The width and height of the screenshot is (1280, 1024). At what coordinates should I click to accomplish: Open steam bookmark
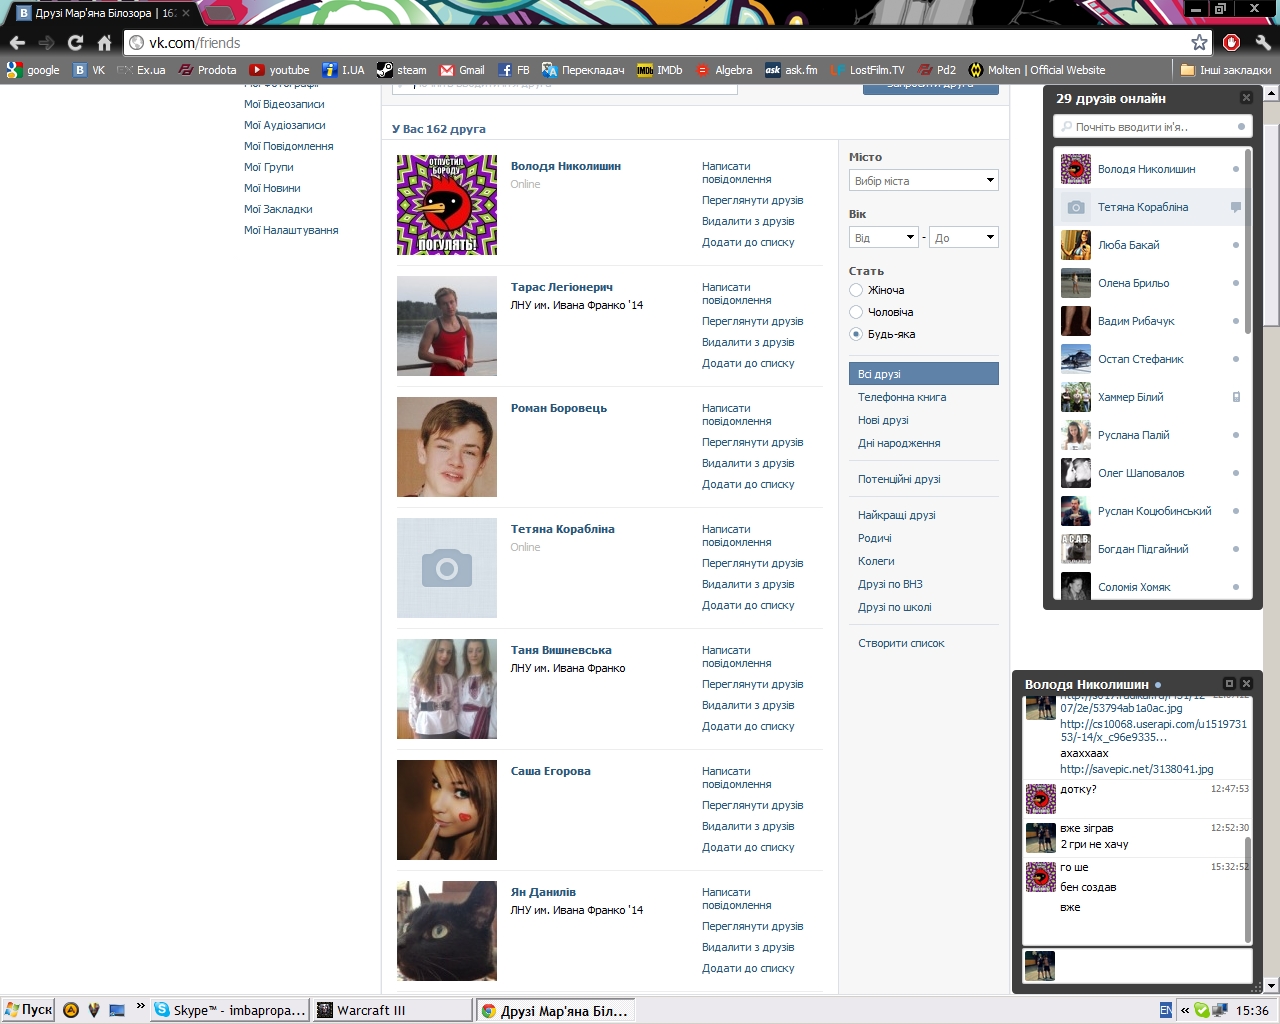[402, 70]
